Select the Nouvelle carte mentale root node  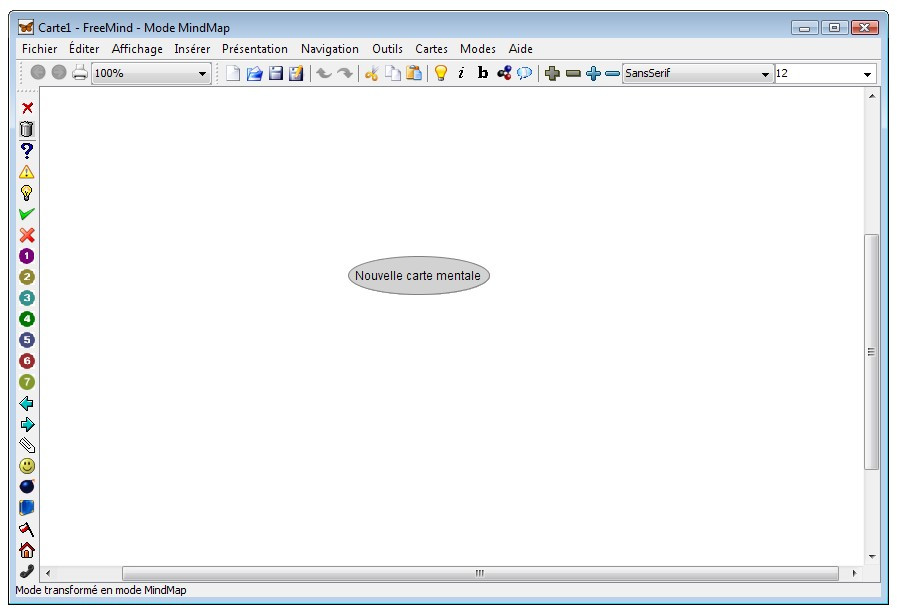(419, 275)
